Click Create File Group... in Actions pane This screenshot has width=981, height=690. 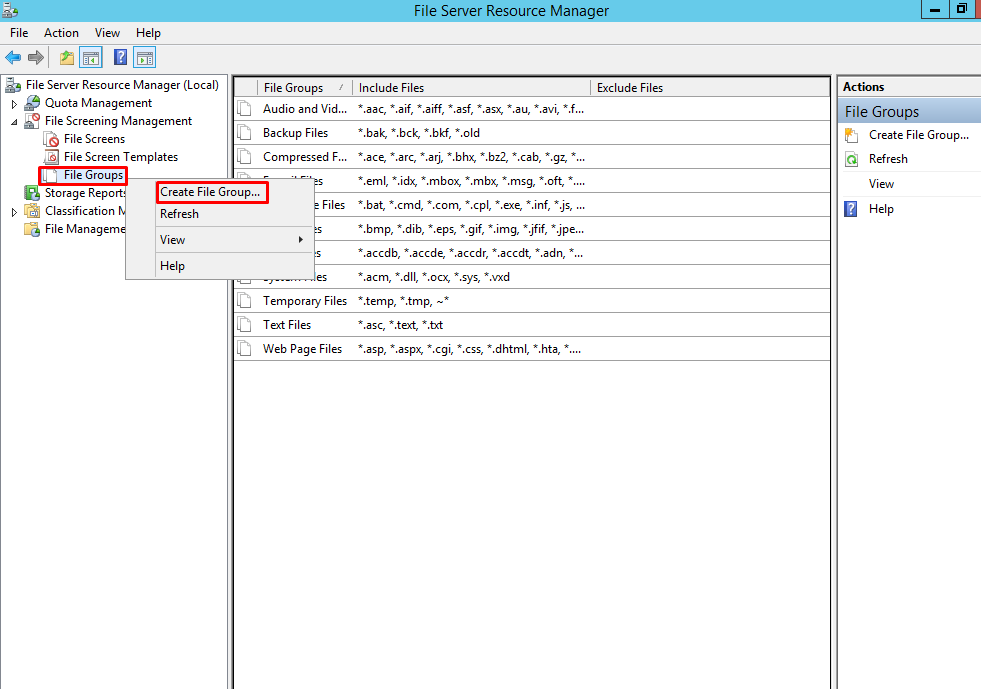(x=918, y=135)
